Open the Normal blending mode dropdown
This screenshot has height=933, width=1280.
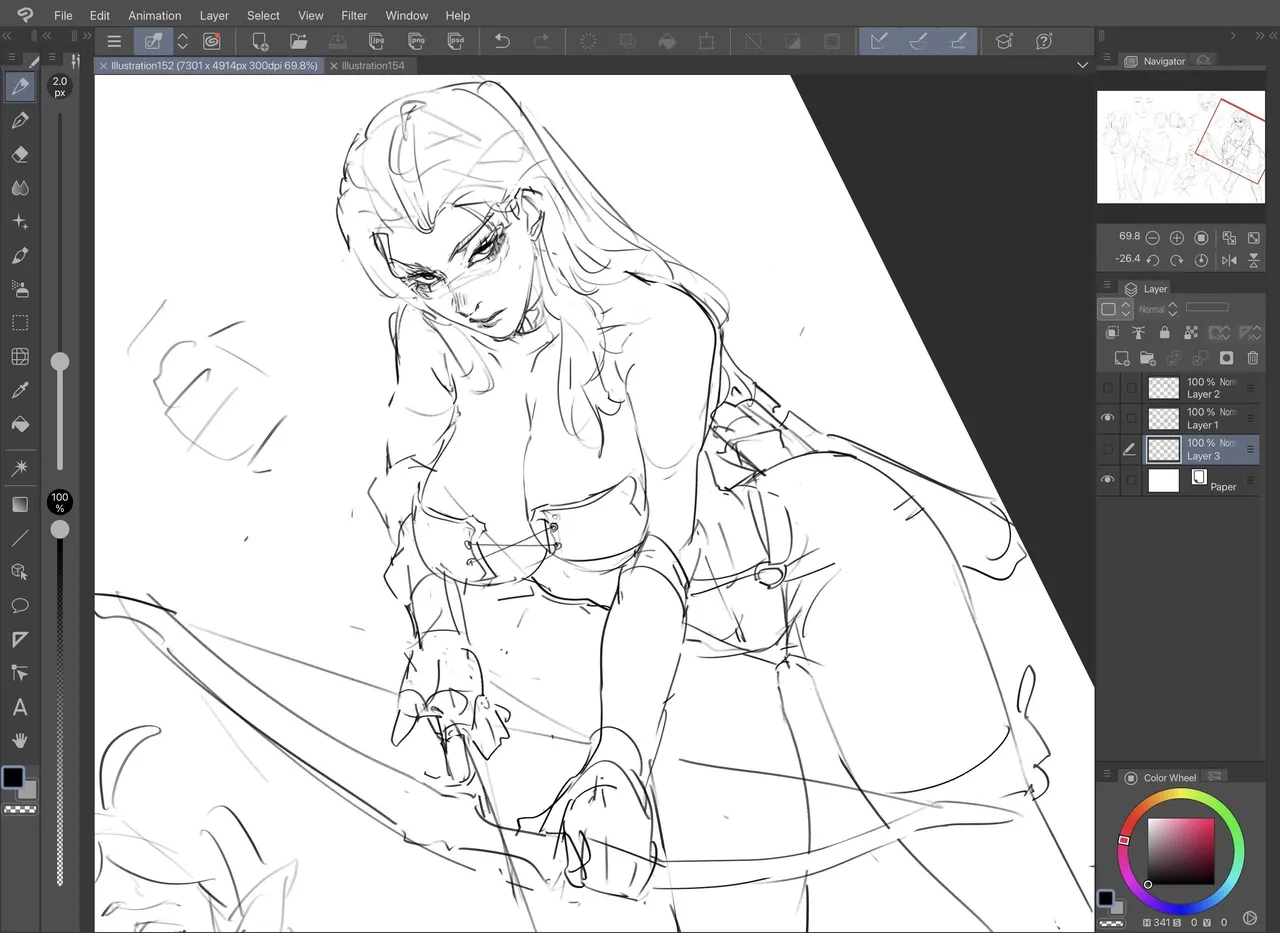click(x=1158, y=309)
